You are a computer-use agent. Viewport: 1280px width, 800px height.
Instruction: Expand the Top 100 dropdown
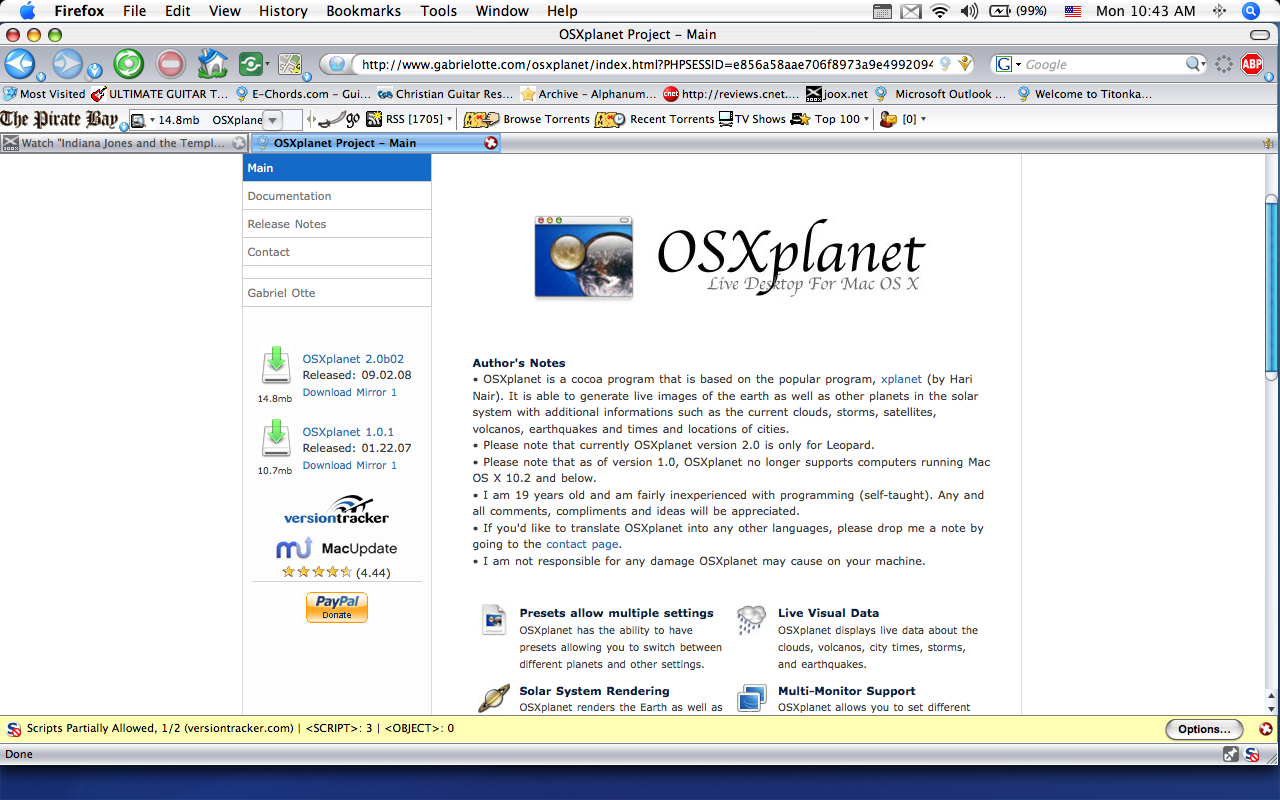tap(866, 120)
